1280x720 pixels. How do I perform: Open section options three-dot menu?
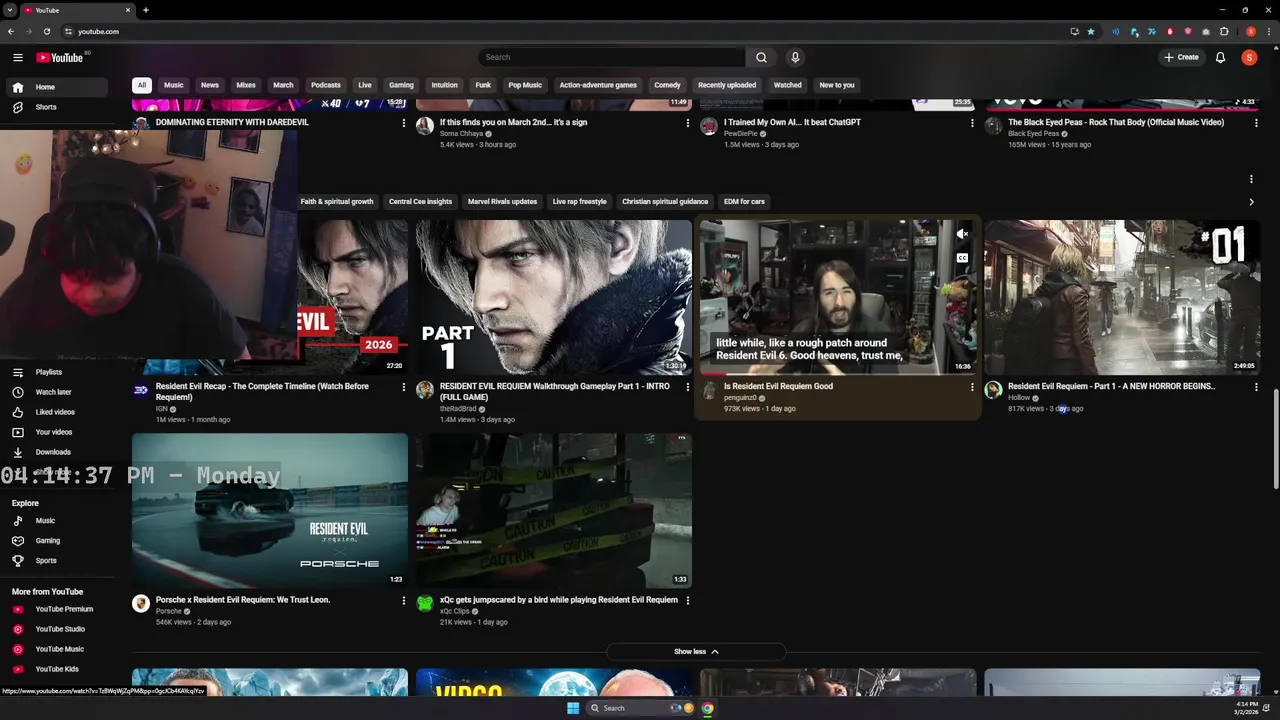tap(1251, 180)
